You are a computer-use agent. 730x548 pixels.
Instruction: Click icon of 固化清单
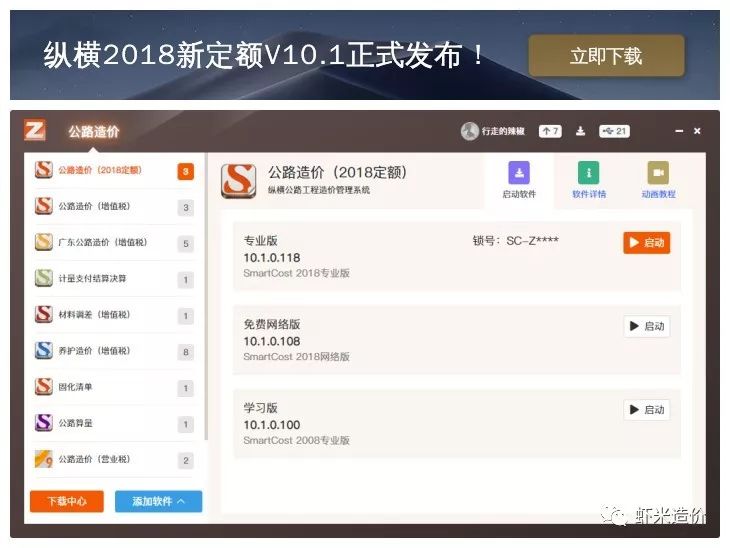tap(44, 386)
